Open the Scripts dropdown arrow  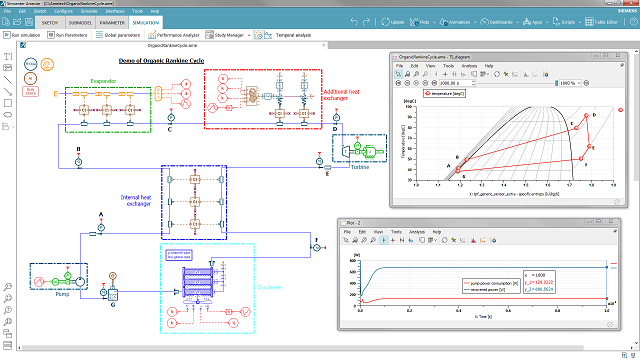click(580, 22)
